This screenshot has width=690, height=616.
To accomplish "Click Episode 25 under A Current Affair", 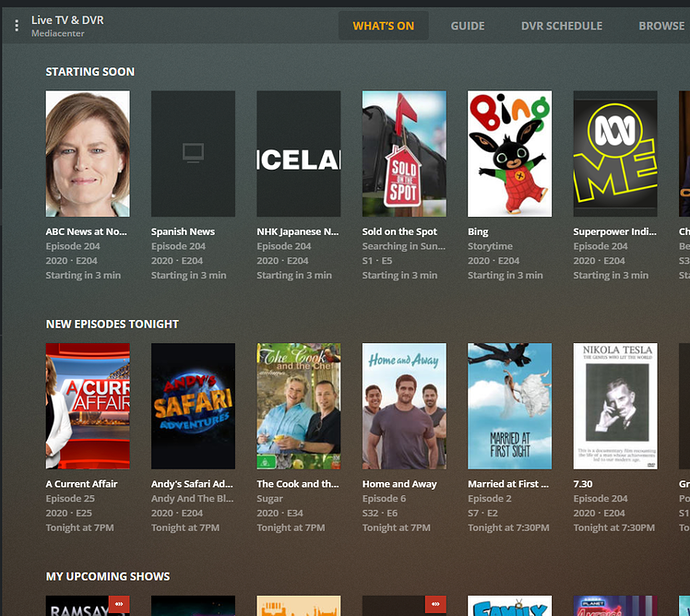I will (70, 499).
